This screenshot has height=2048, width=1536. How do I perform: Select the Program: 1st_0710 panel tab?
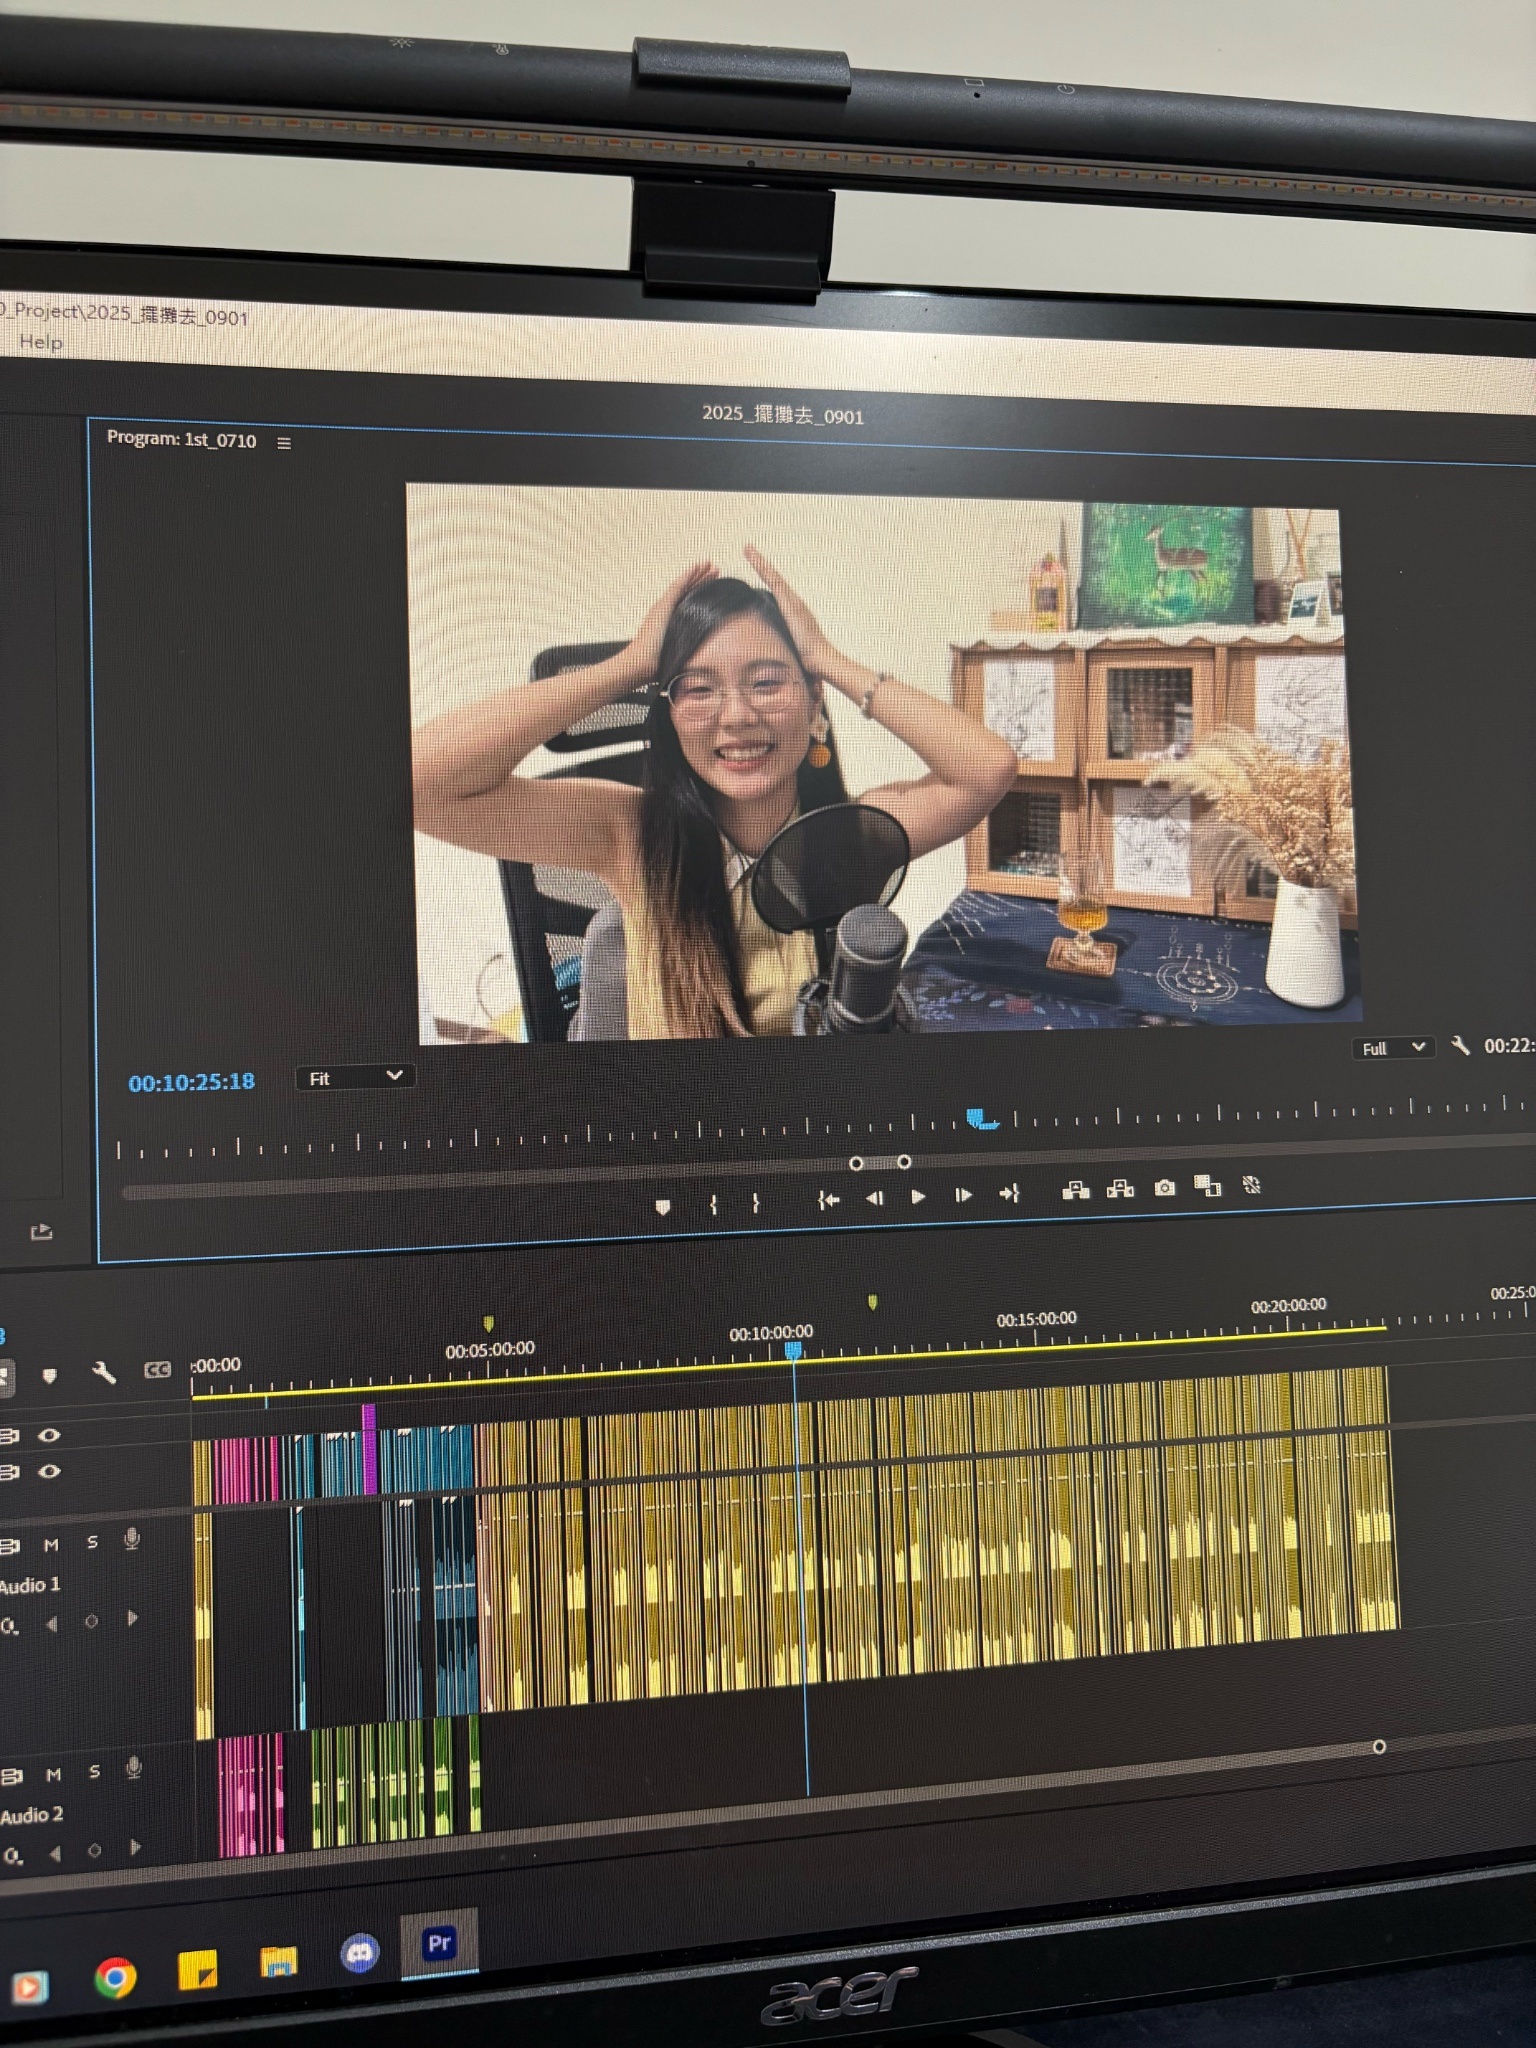click(x=181, y=440)
